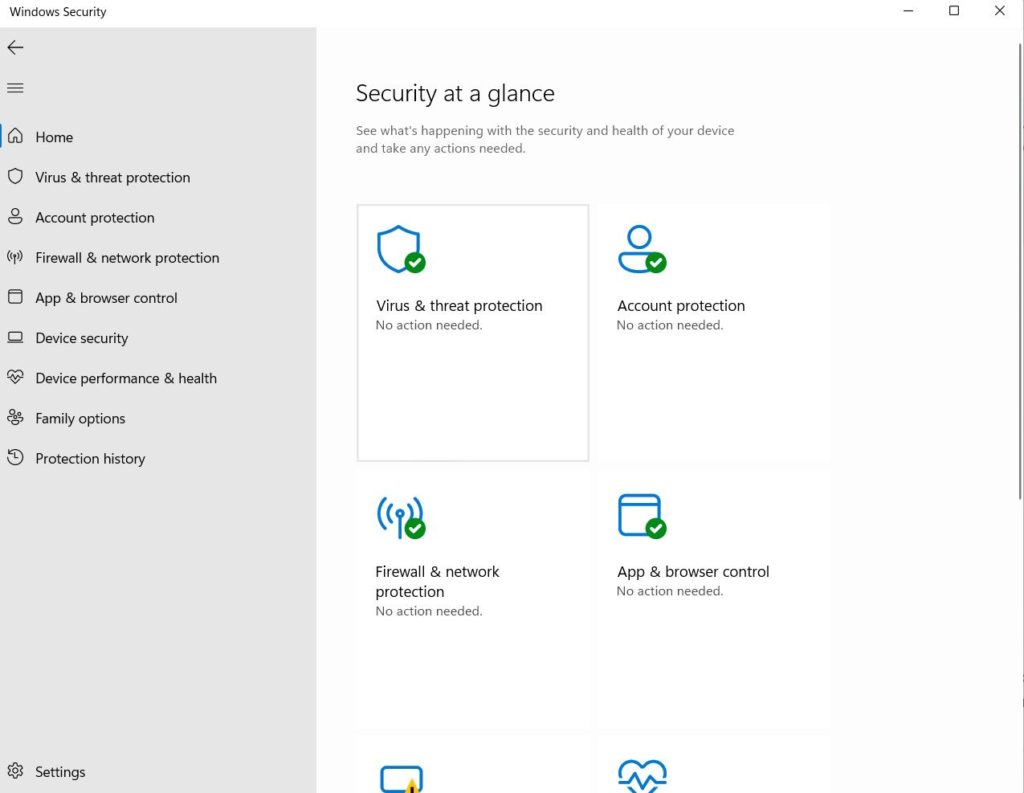Click 'No action needed.' under App & browser control

[x=669, y=591]
